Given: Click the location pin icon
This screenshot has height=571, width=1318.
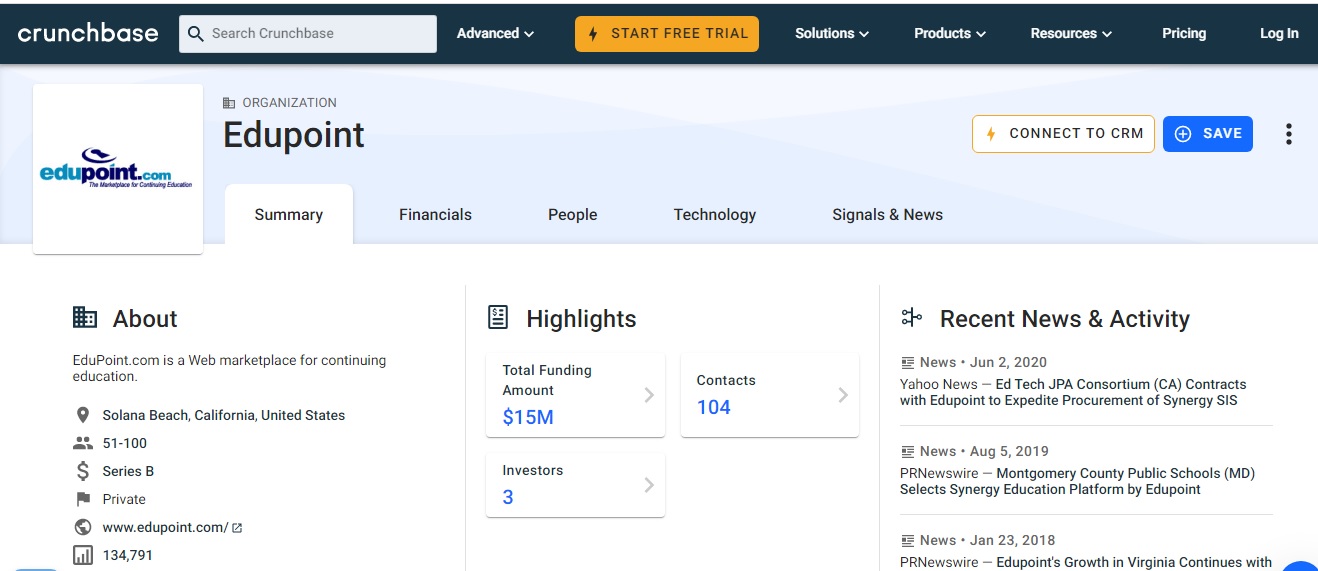Looking at the screenshot, I should point(83,415).
